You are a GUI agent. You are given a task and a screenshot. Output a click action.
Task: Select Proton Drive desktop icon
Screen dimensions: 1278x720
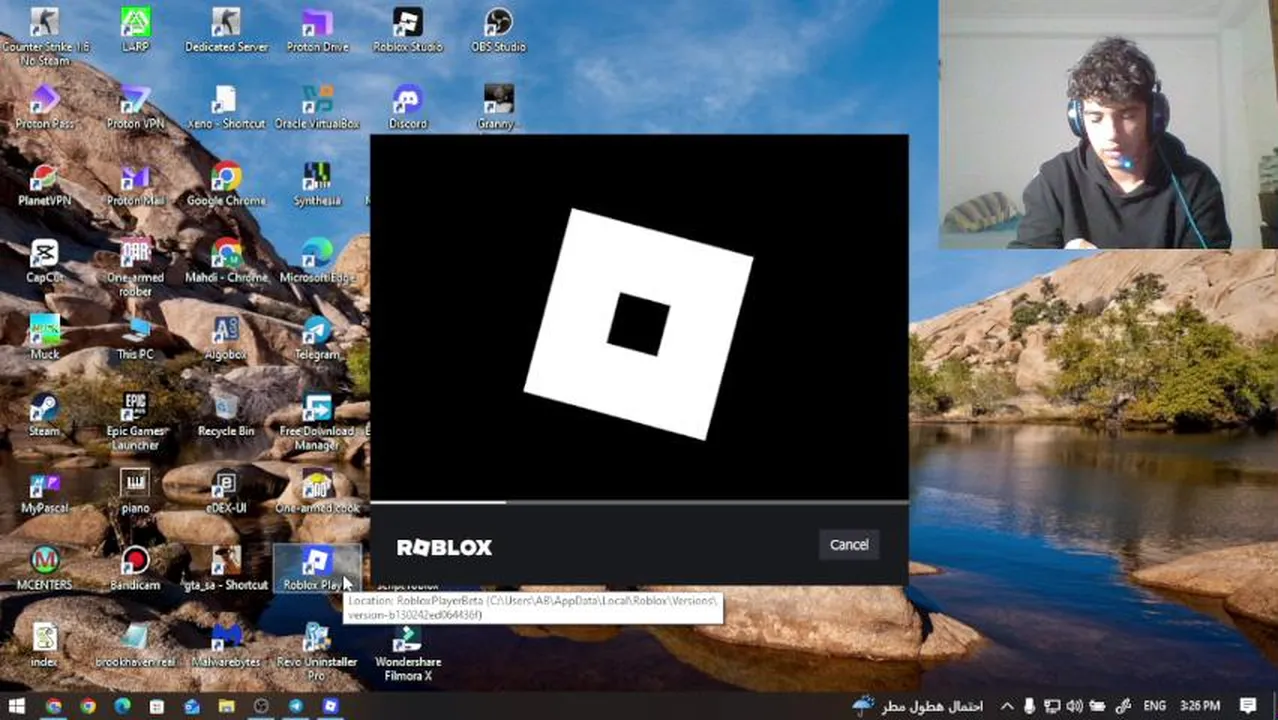[x=317, y=30]
